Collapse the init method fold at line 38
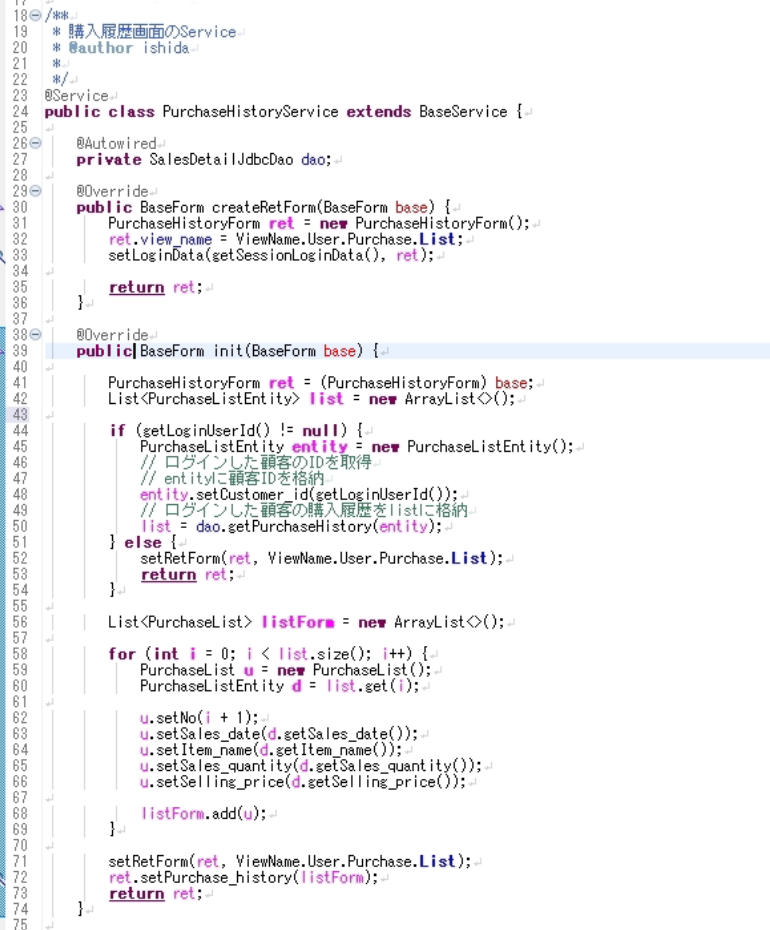Viewport: 770px width, 930px height. (35, 335)
